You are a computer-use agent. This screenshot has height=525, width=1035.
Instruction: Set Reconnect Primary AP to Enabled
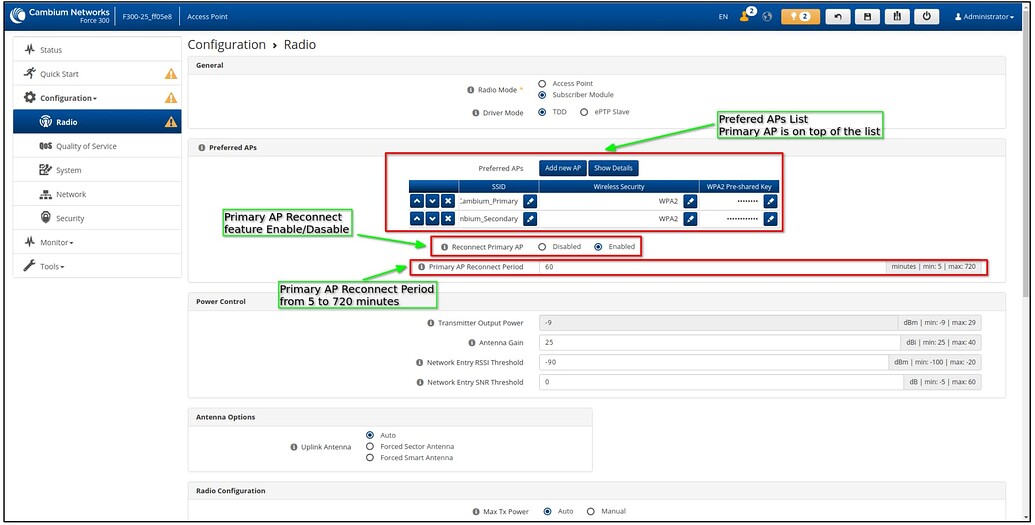coord(598,247)
